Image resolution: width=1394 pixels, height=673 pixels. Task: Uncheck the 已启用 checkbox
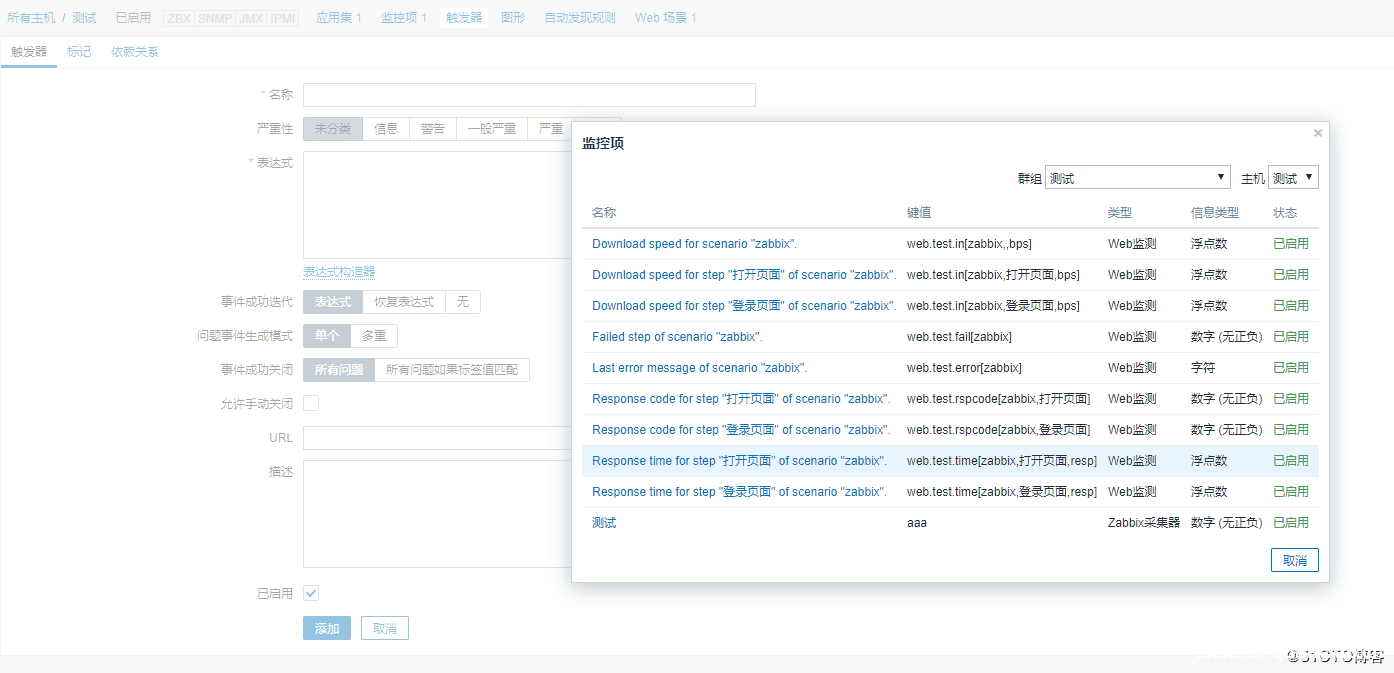(311, 593)
